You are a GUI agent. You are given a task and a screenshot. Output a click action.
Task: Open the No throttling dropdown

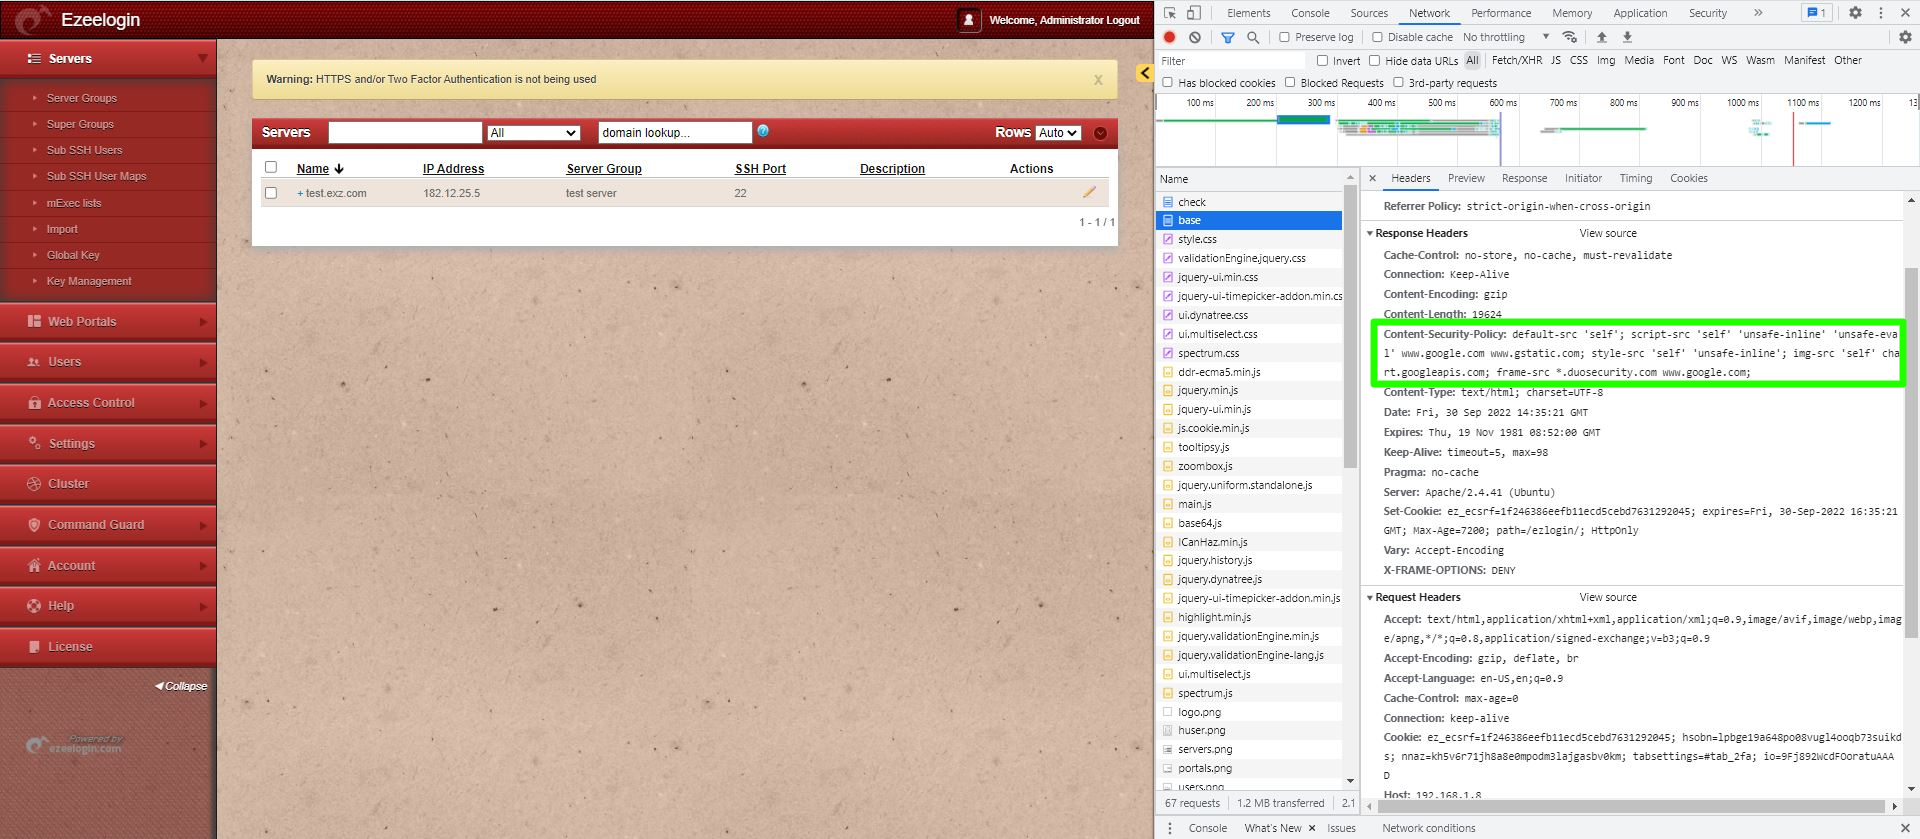coord(1506,37)
